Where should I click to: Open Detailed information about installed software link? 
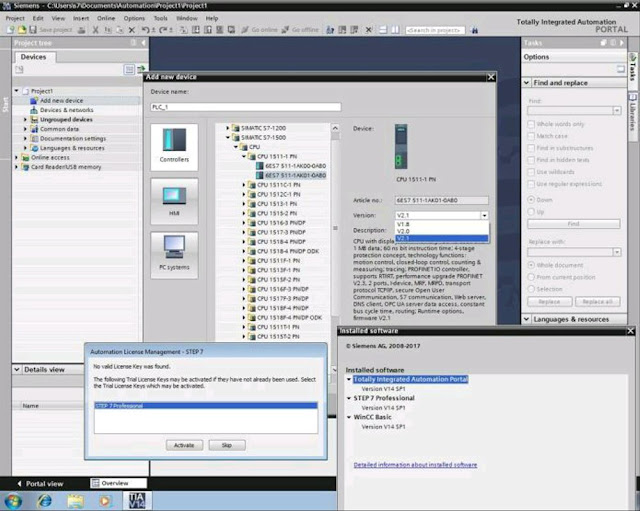(x=415, y=464)
